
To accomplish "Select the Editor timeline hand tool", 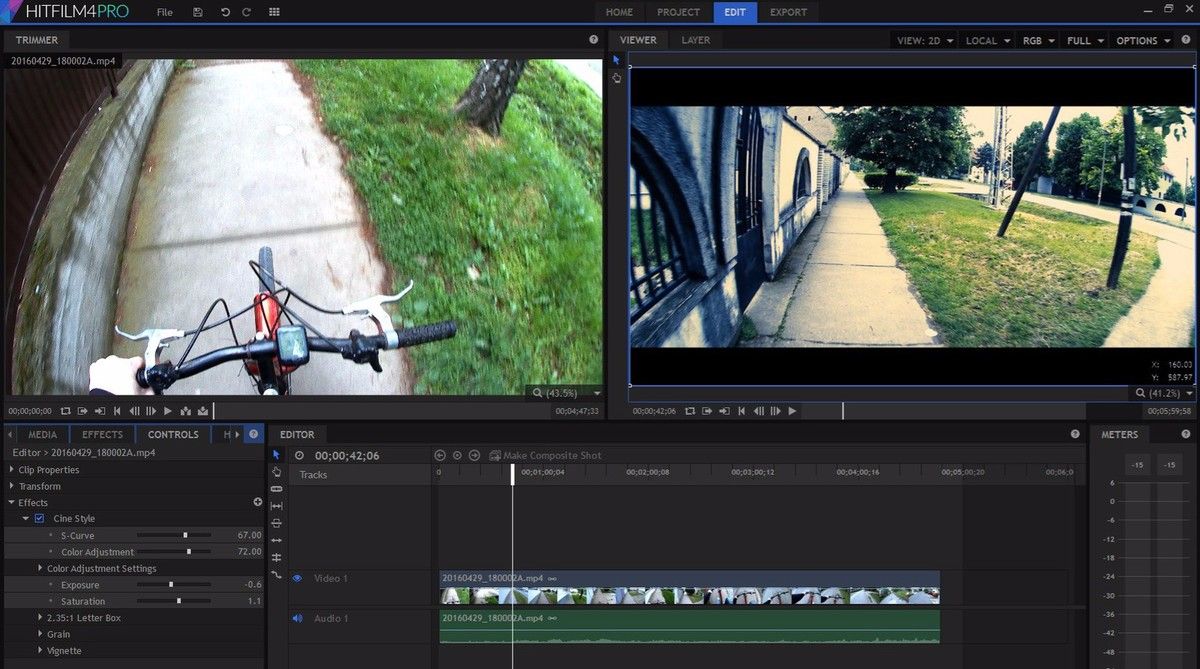I will pos(277,472).
